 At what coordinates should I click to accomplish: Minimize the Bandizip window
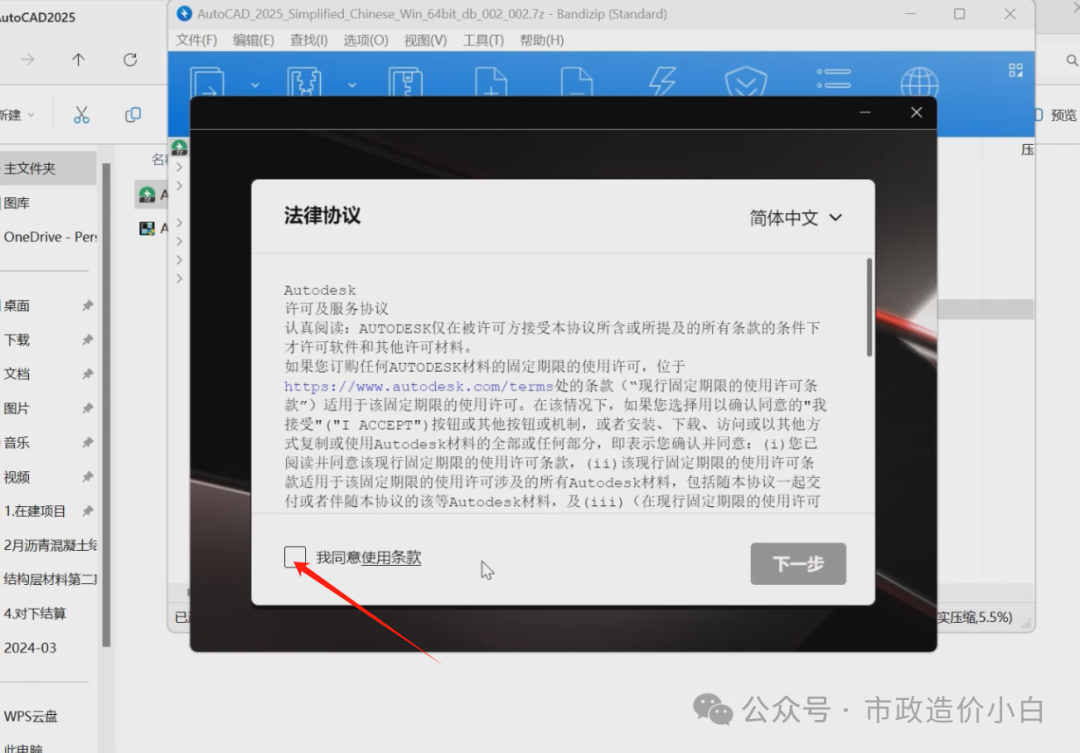[x=910, y=14]
